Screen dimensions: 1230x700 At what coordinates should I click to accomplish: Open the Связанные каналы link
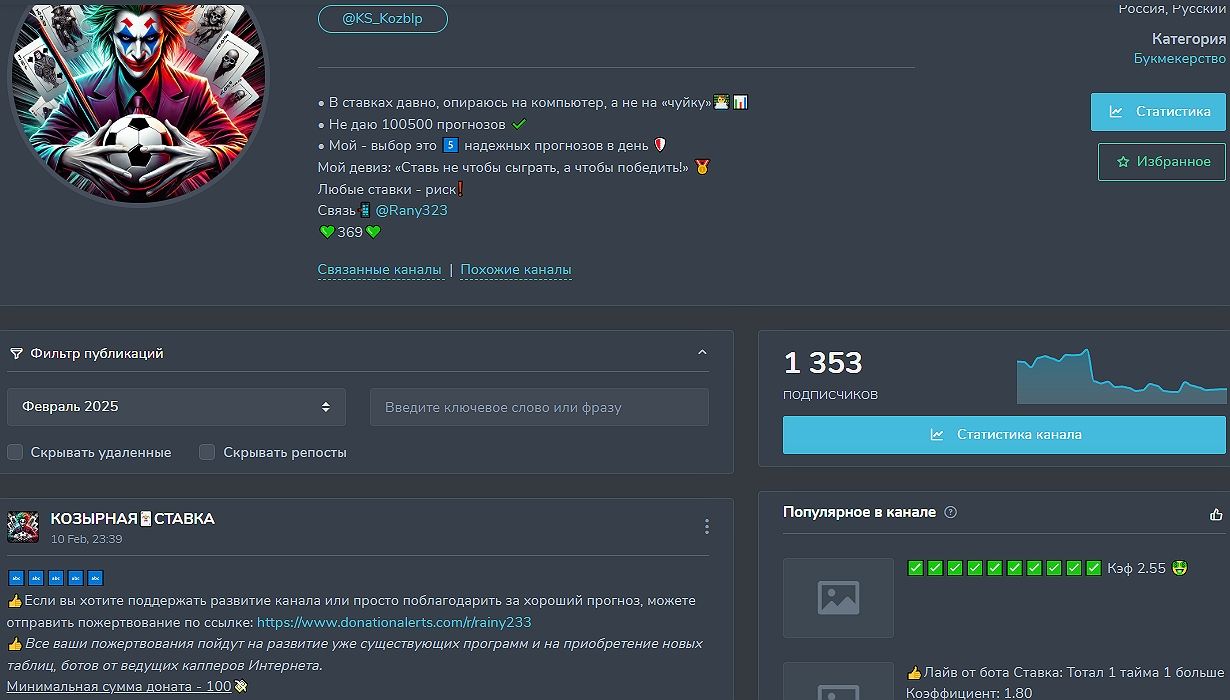pyautogui.click(x=380, y=270)
